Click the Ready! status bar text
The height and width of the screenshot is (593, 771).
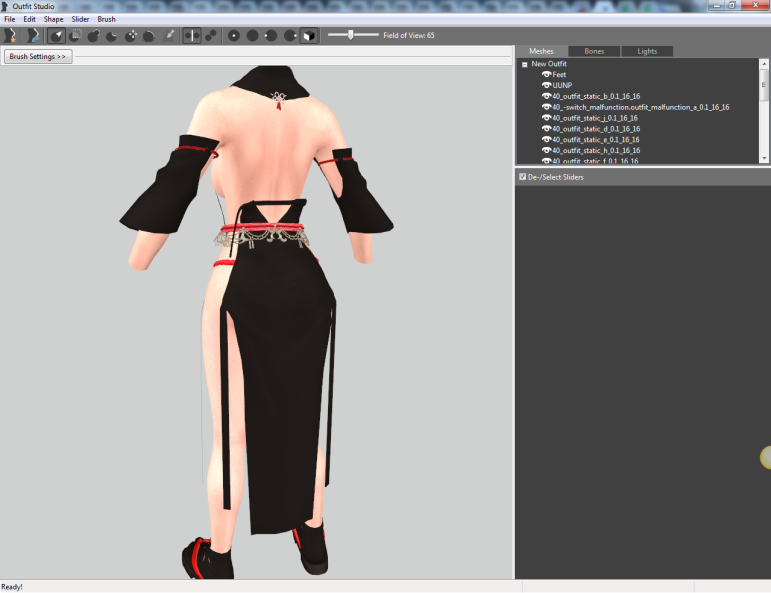point(12,587)
